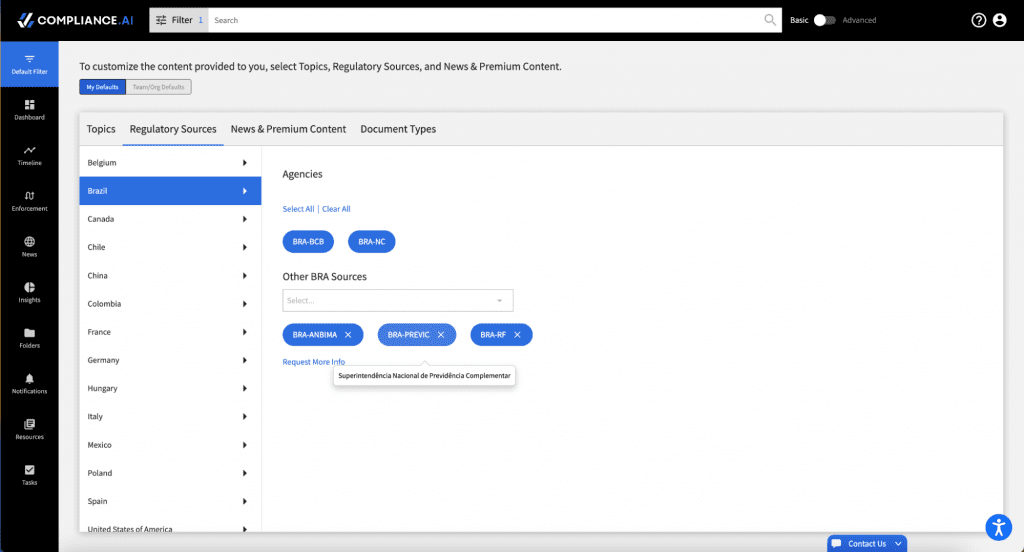The width and height of the screenshot is (1024, 552).
Task: Select Poland in country list
Action: coord(170,473)
